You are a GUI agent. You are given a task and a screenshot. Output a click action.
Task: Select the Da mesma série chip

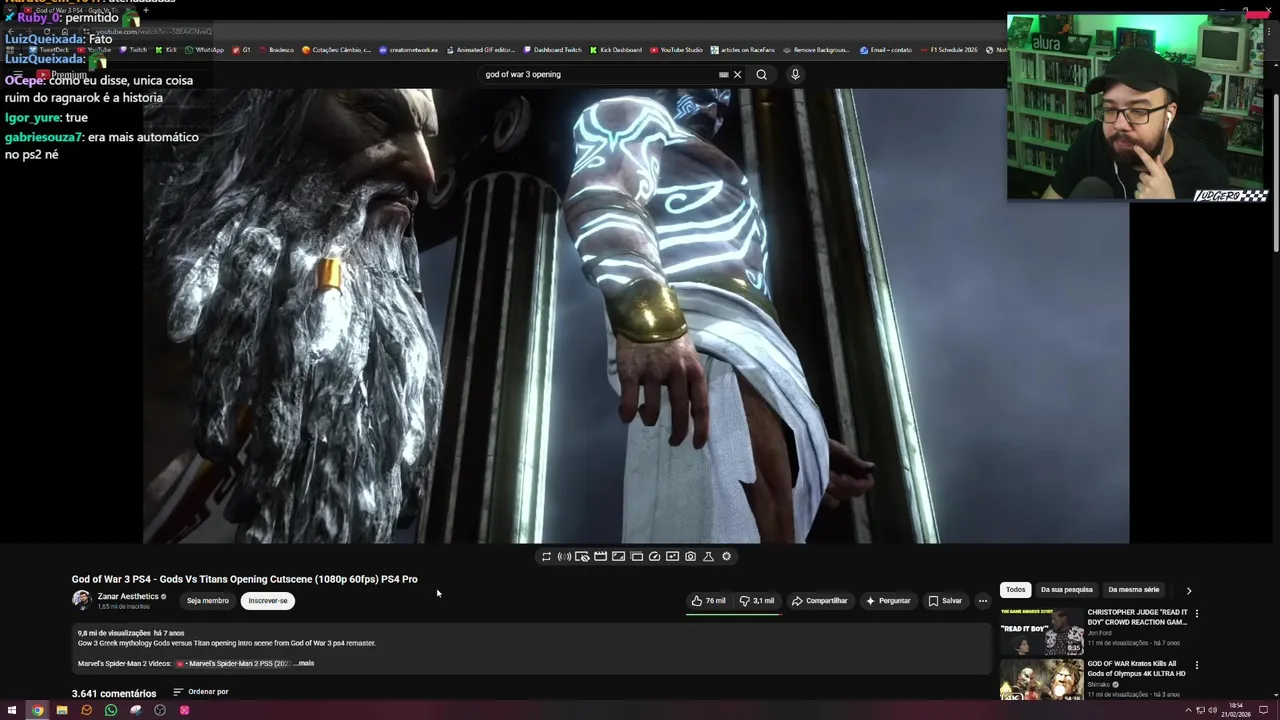click(1134, 590)
